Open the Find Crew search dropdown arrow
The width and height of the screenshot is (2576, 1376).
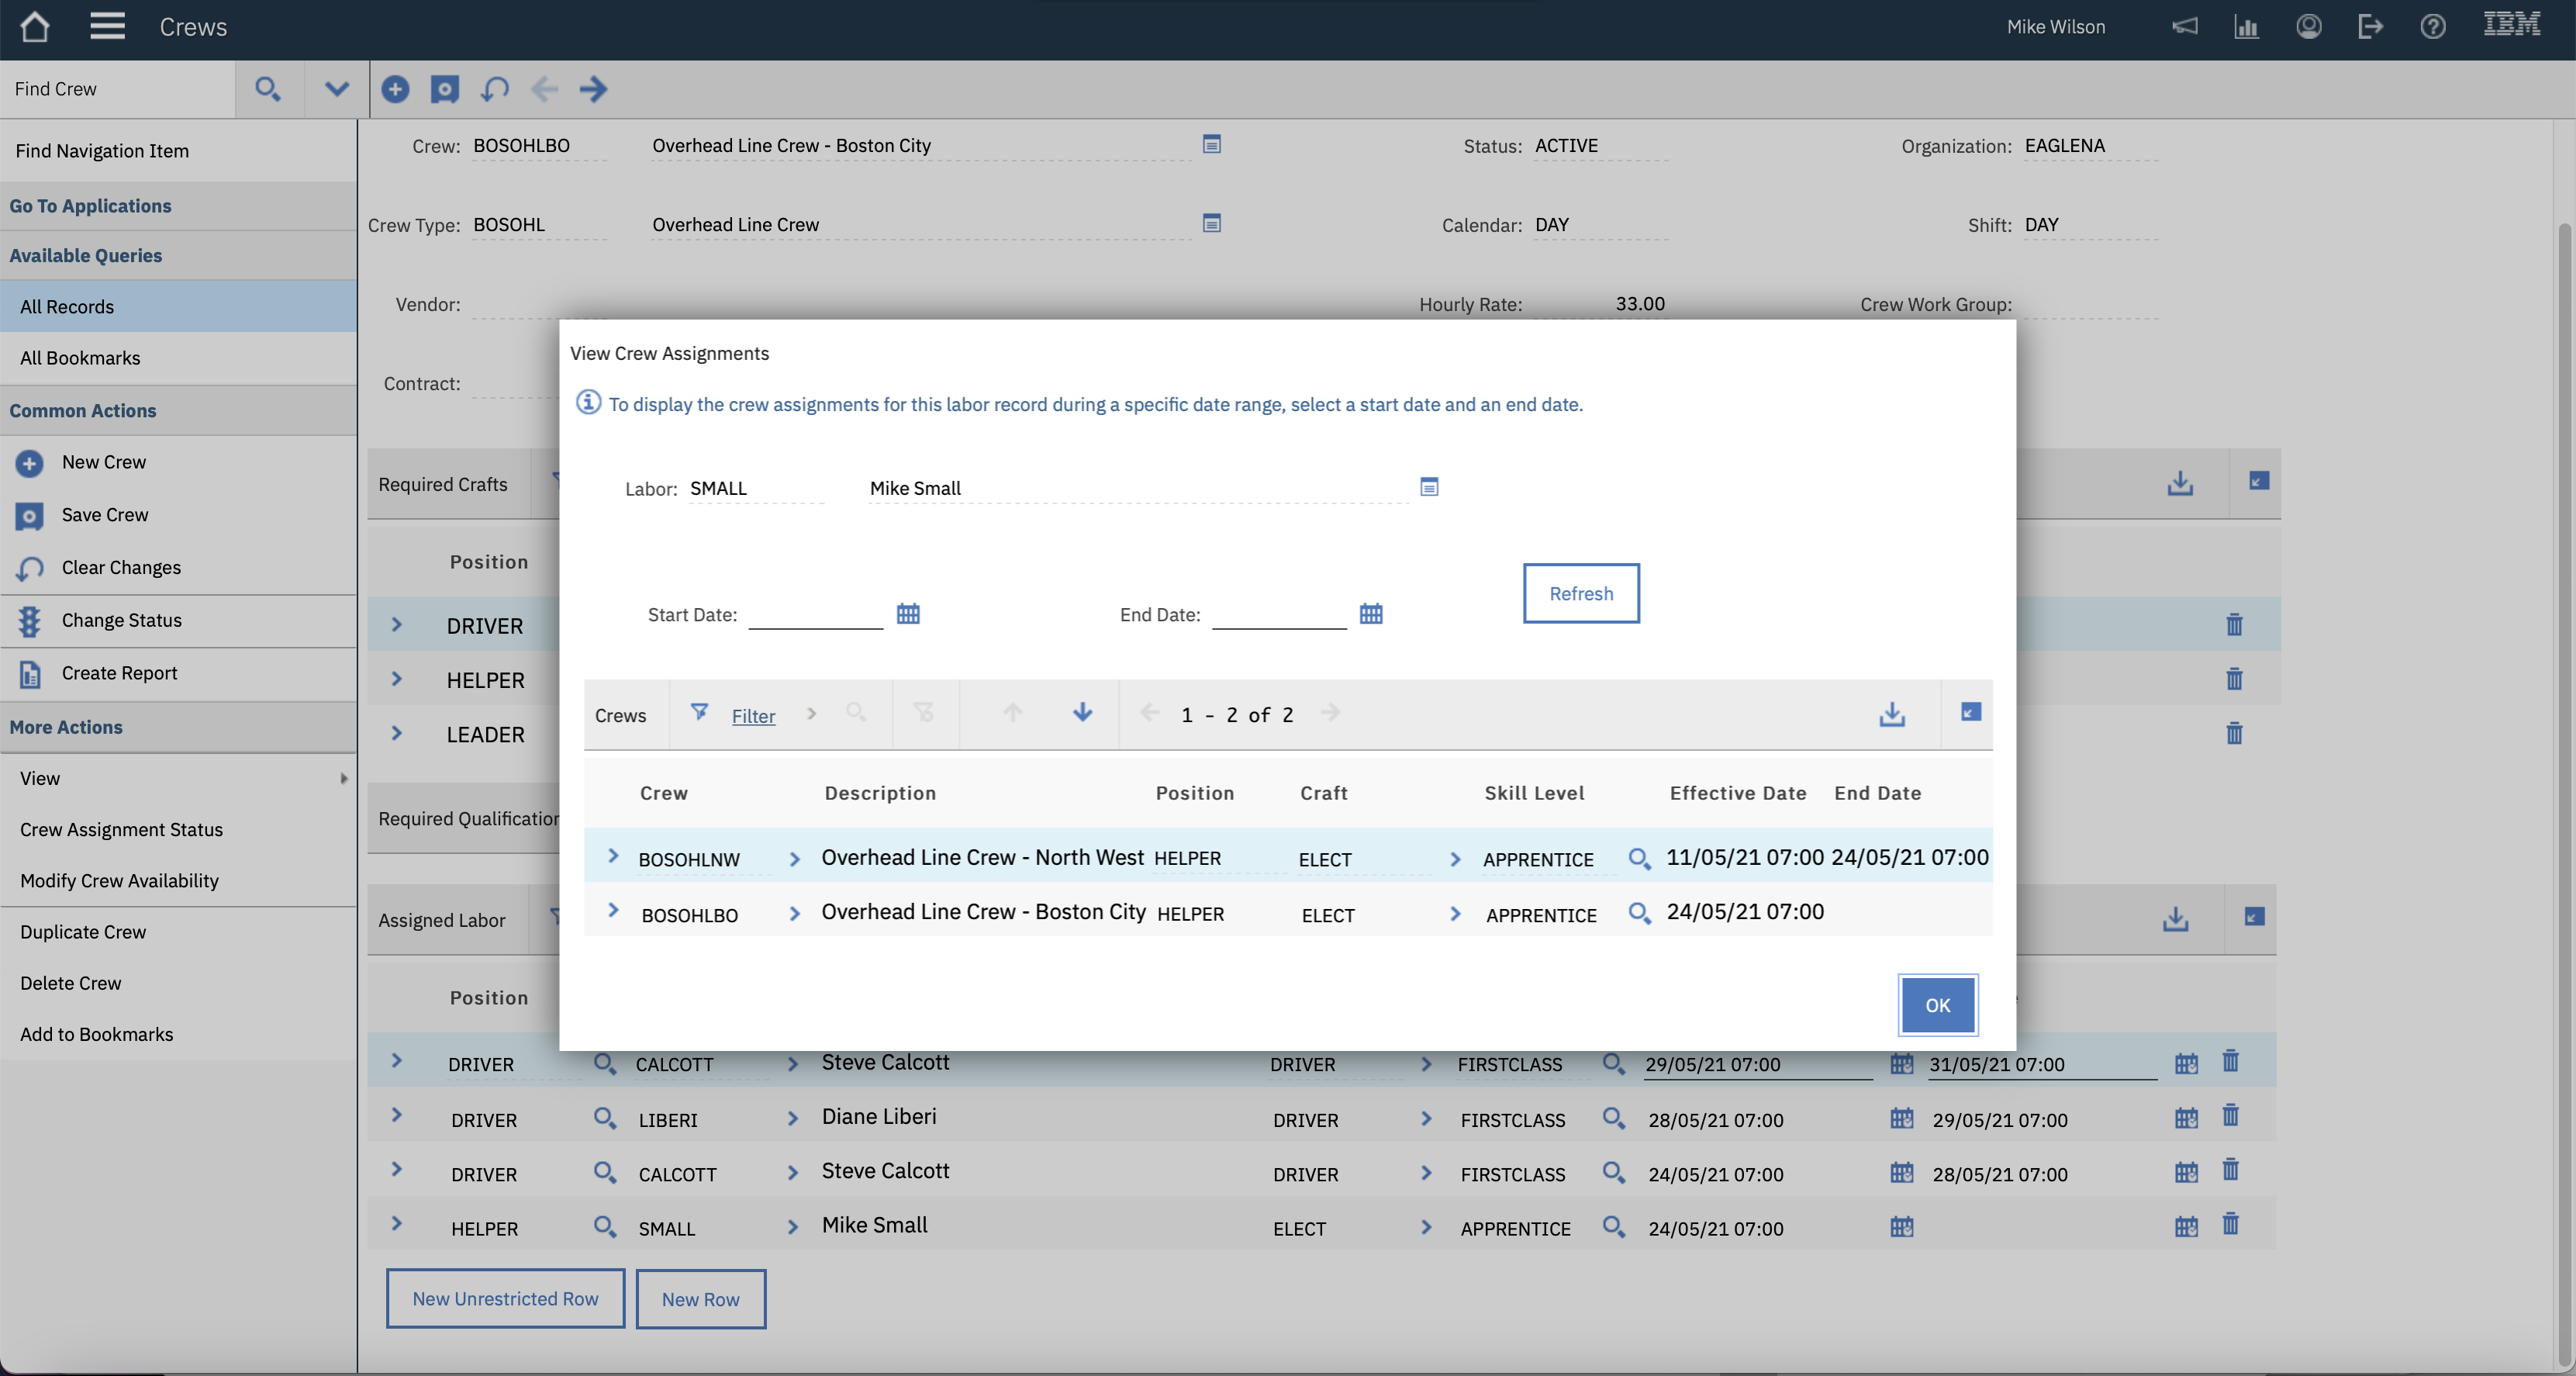336,89
